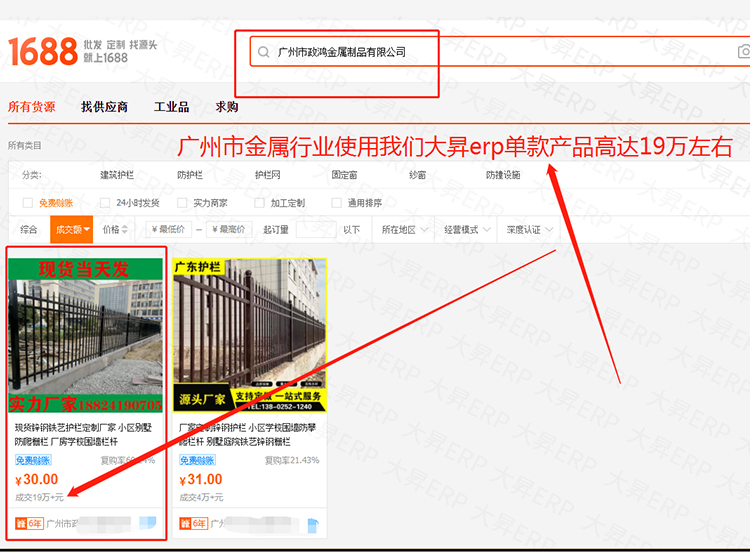Click chat icon on second product card
Viewport: 750px width, 553px height.
(x=313, y=525)
